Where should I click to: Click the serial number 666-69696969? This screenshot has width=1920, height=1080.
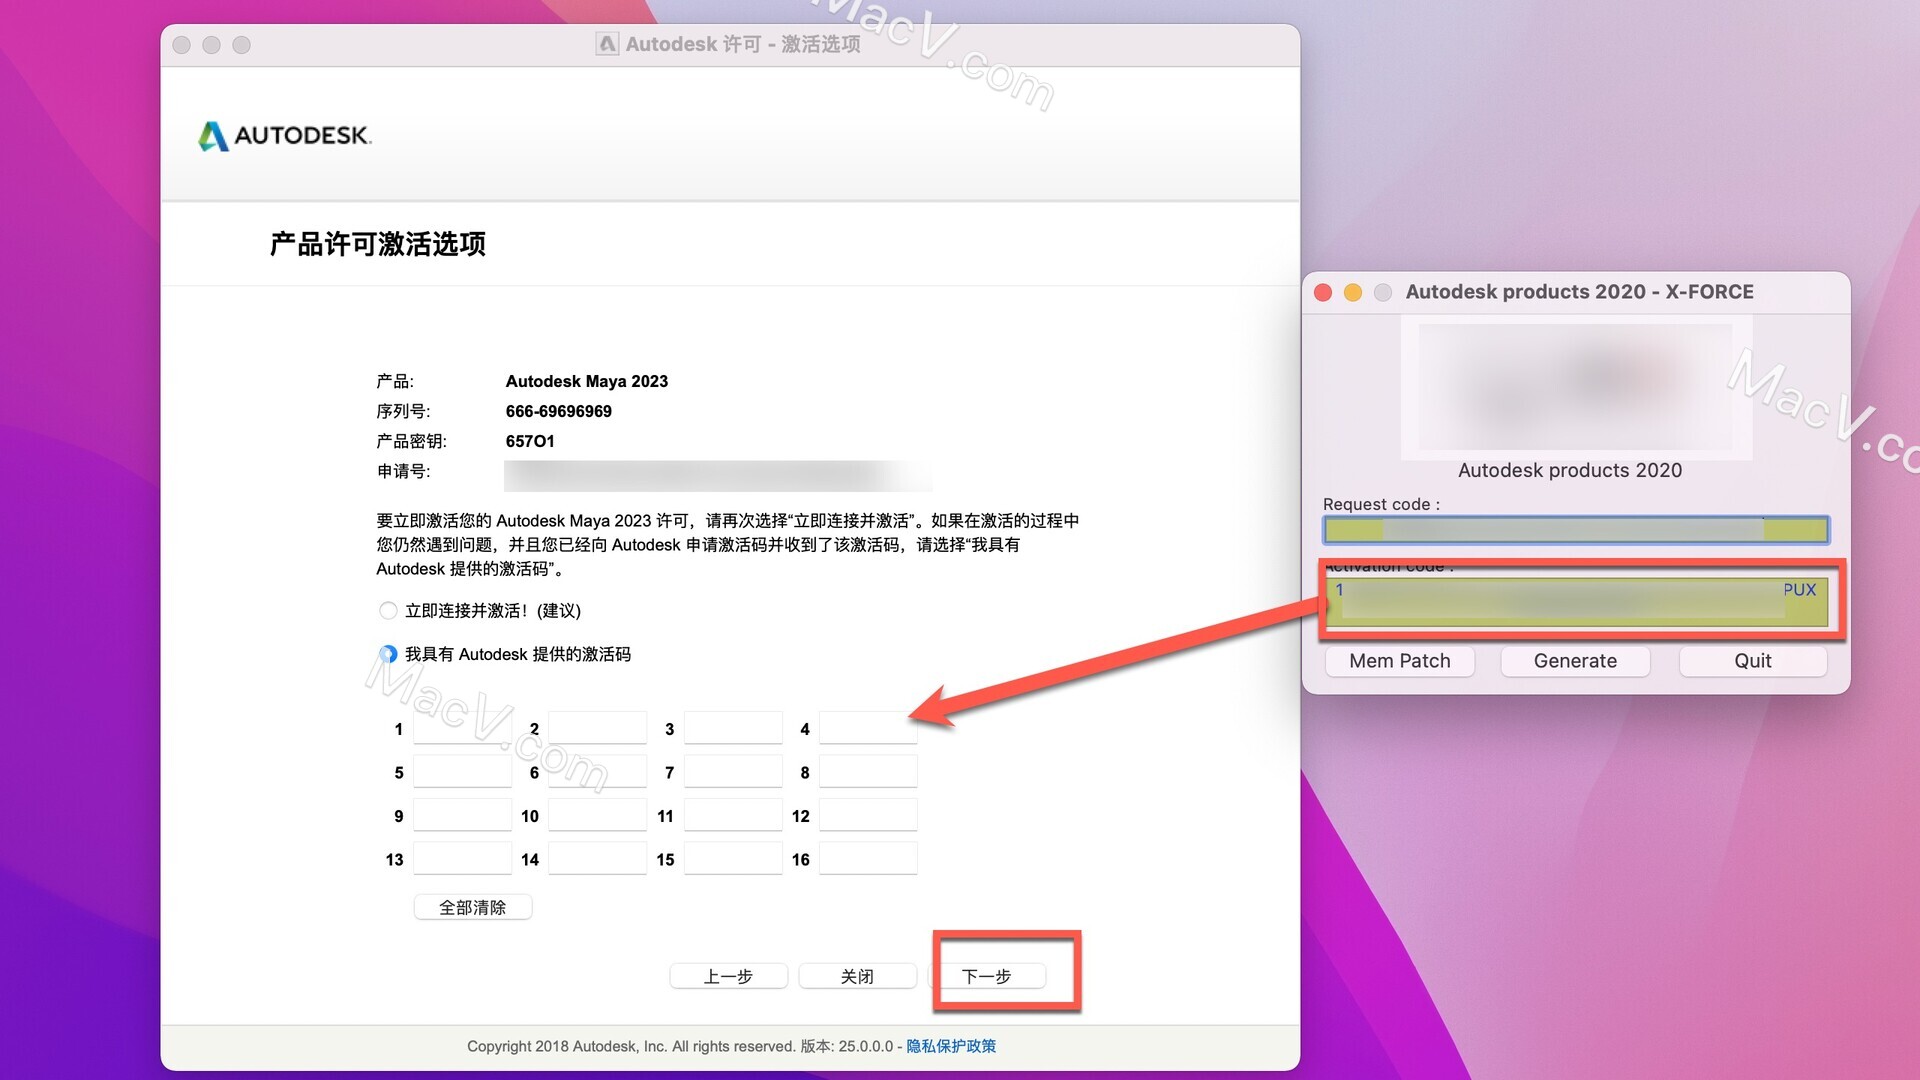coord(559,411)
